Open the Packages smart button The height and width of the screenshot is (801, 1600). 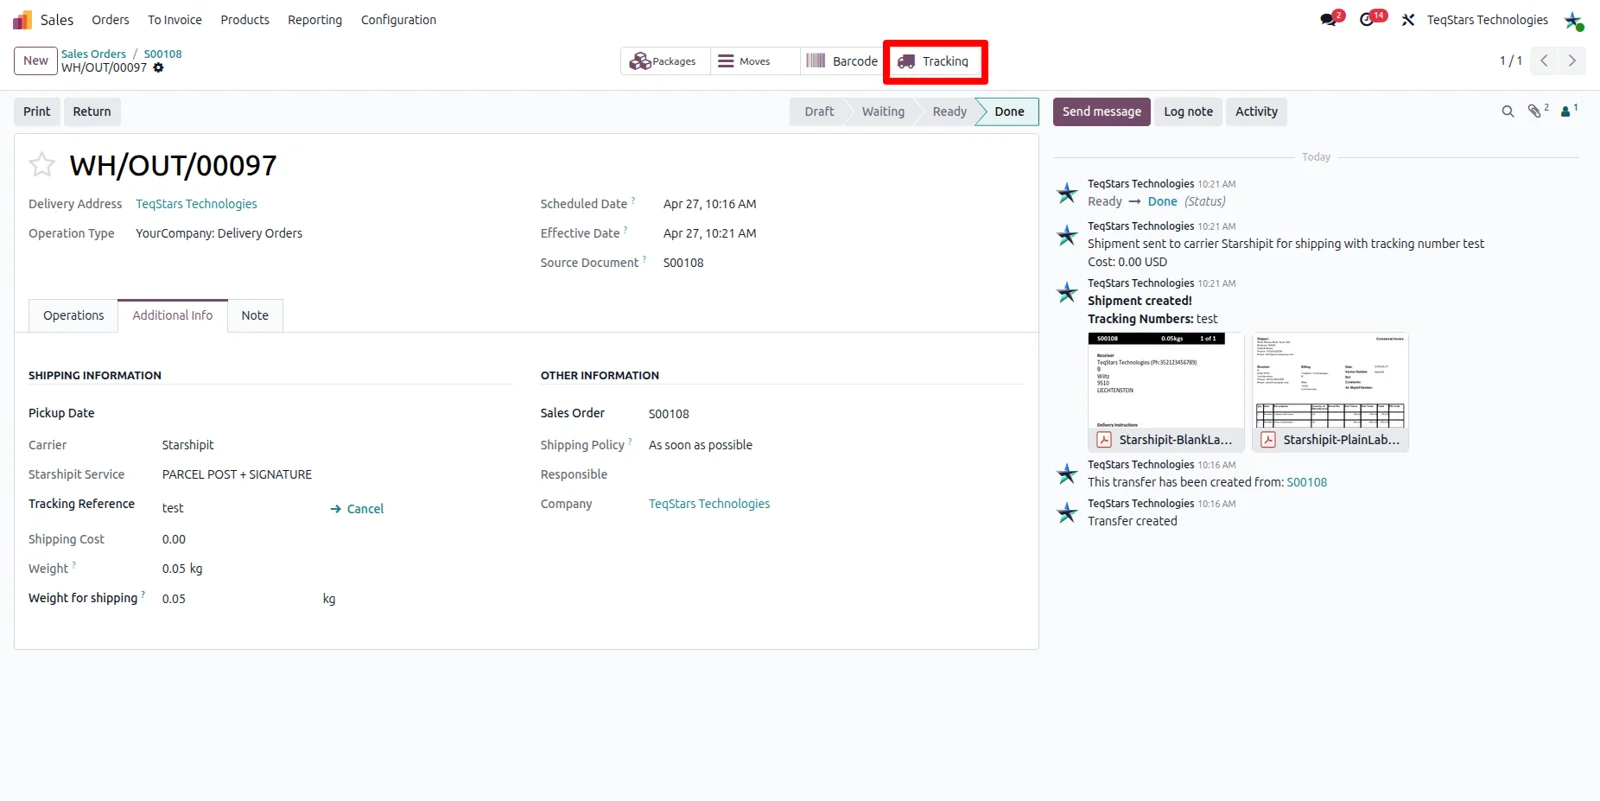click(663, 61)
